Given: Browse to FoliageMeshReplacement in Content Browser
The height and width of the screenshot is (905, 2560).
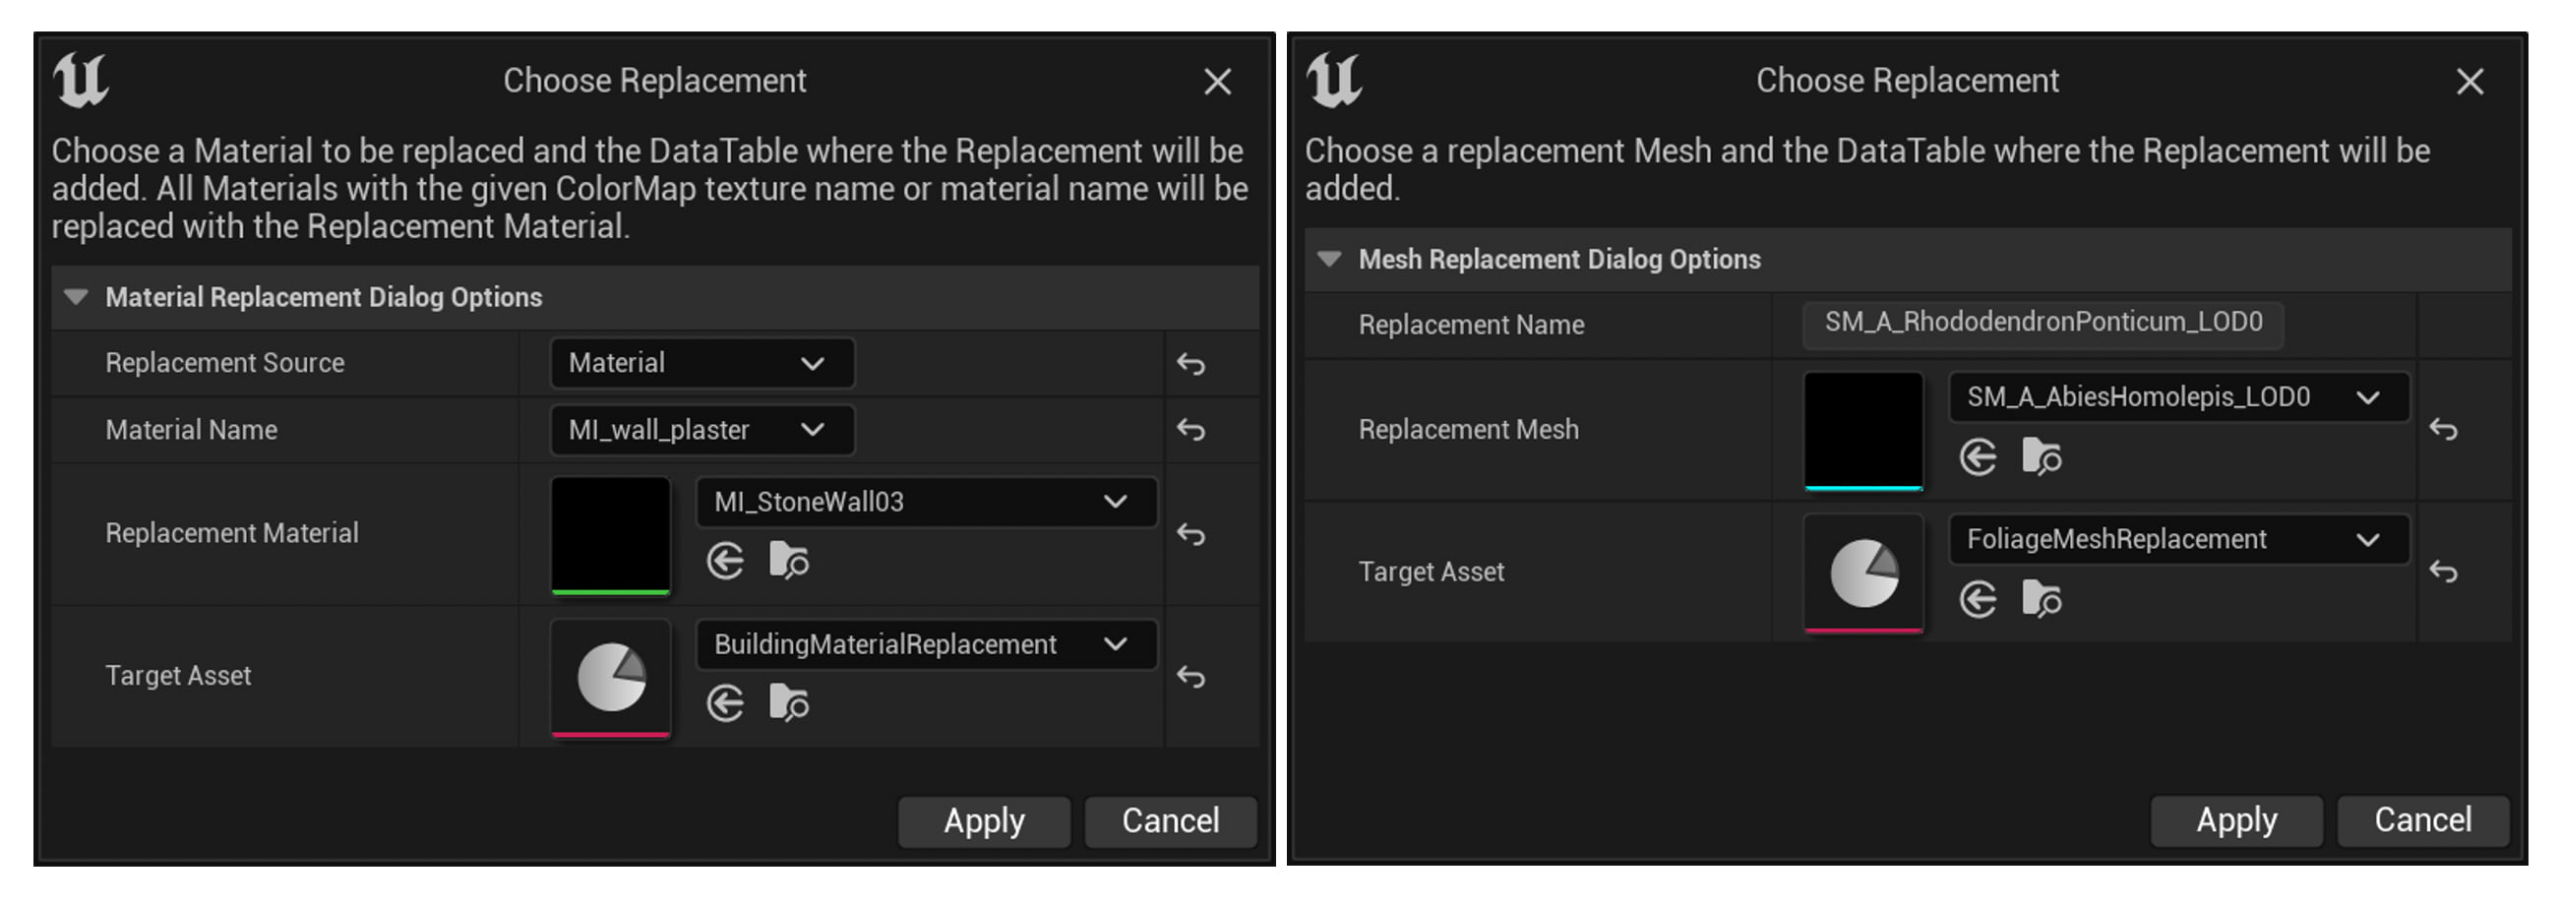Looking at the screenshot, I should click(2041, 600).
